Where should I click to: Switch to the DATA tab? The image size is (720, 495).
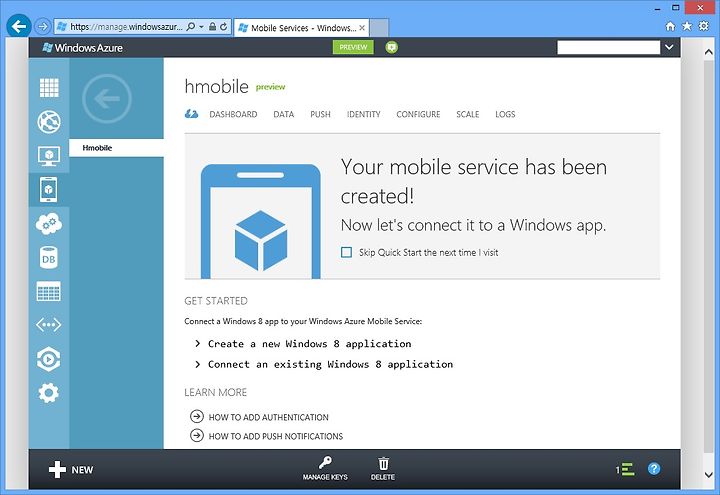(284, 114)
